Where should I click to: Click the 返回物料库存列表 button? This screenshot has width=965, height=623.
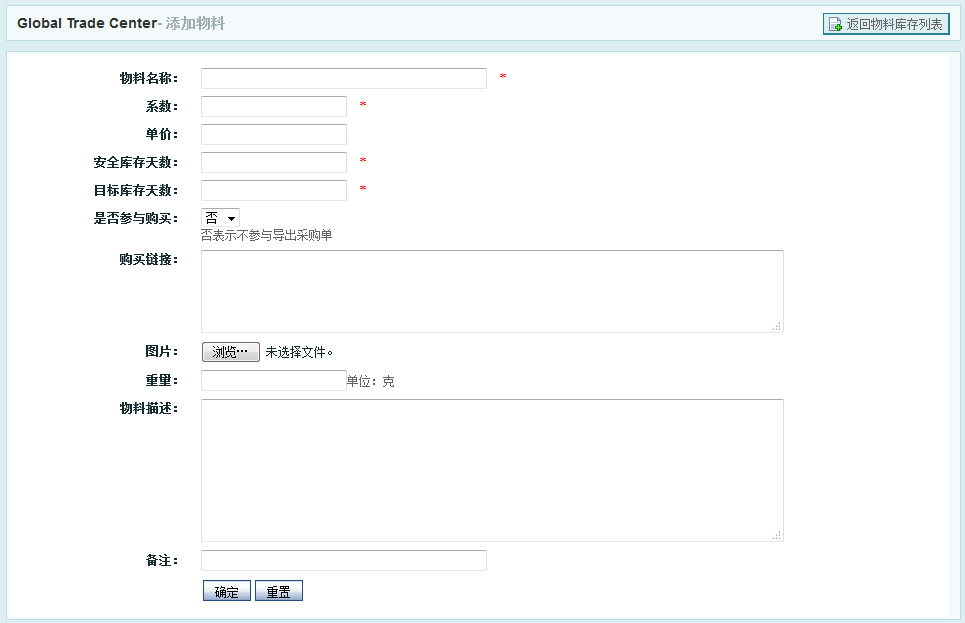886,24
